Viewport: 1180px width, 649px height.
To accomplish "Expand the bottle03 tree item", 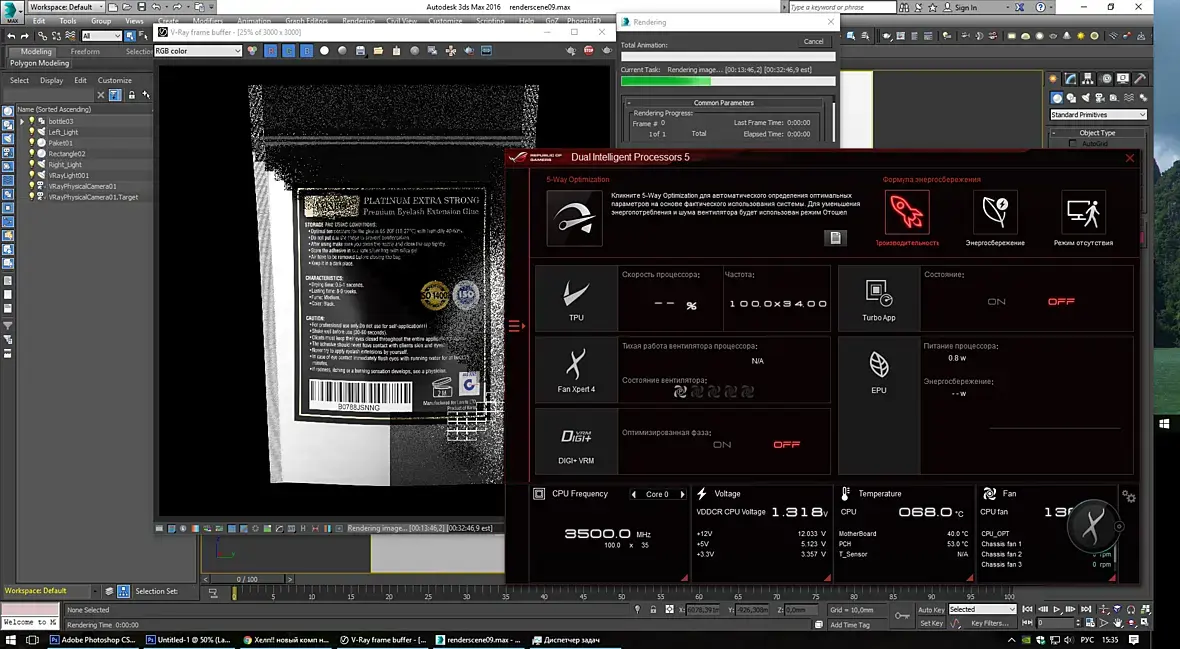I will point(22,121).
